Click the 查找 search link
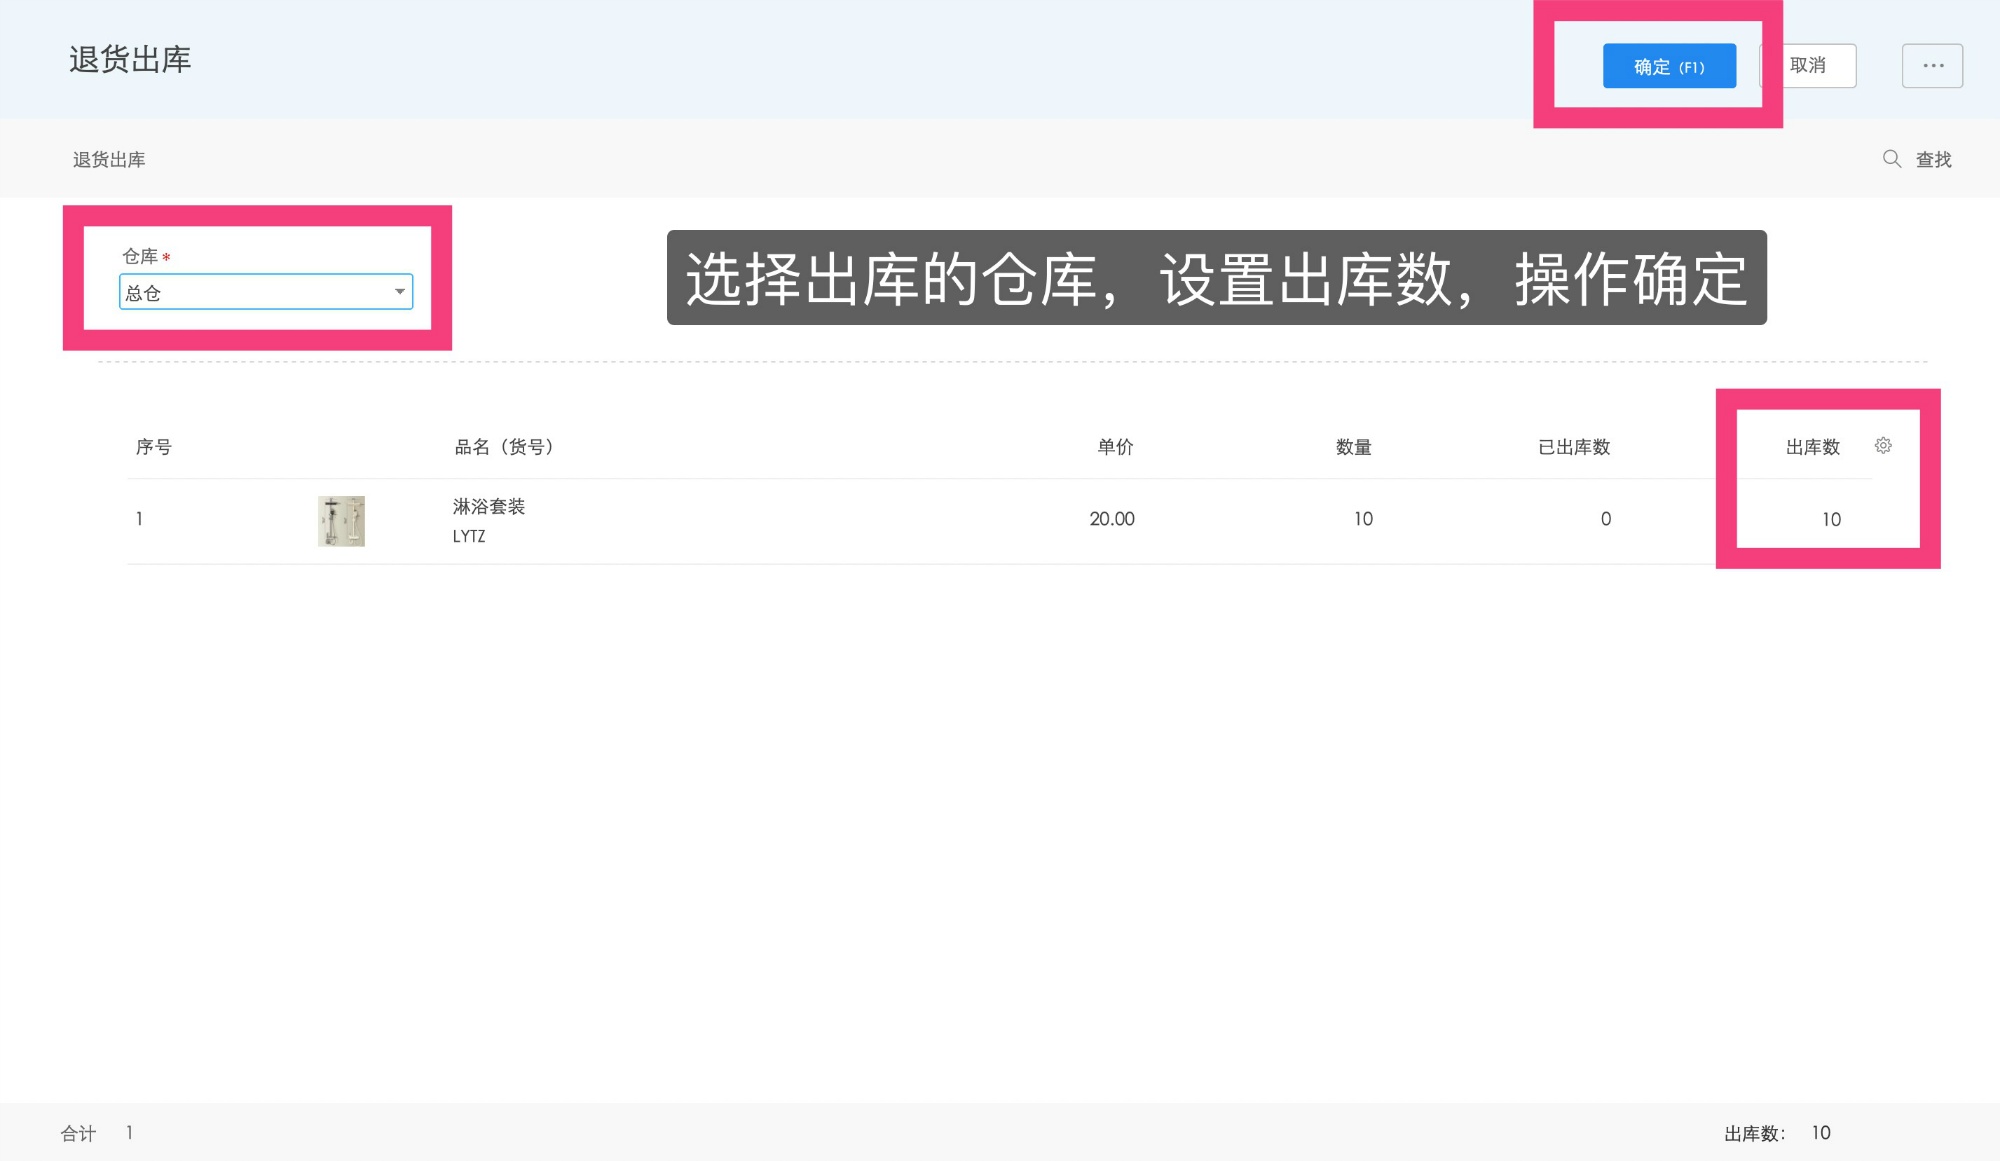Screen dimensions: 2000x1161 (1932, 158)
